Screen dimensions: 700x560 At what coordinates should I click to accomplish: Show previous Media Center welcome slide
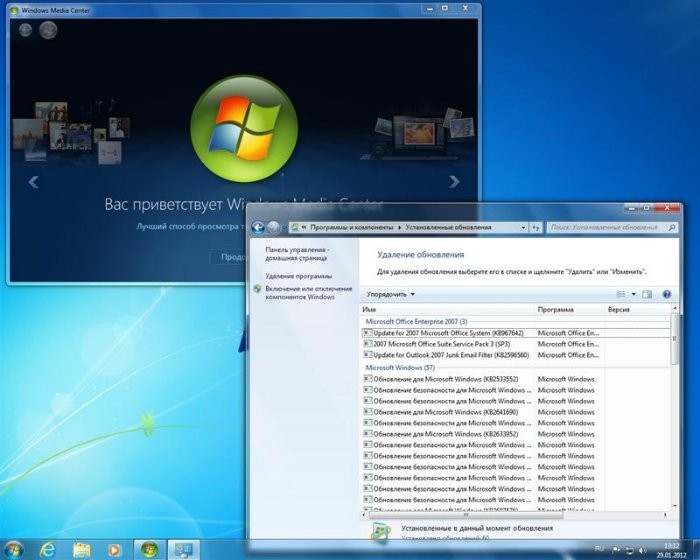pos(33,182)
